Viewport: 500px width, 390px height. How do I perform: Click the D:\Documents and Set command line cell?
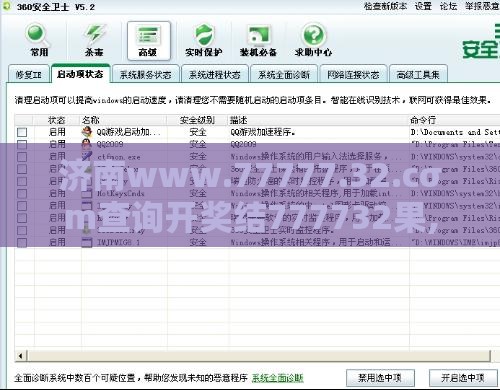(455, 132)
